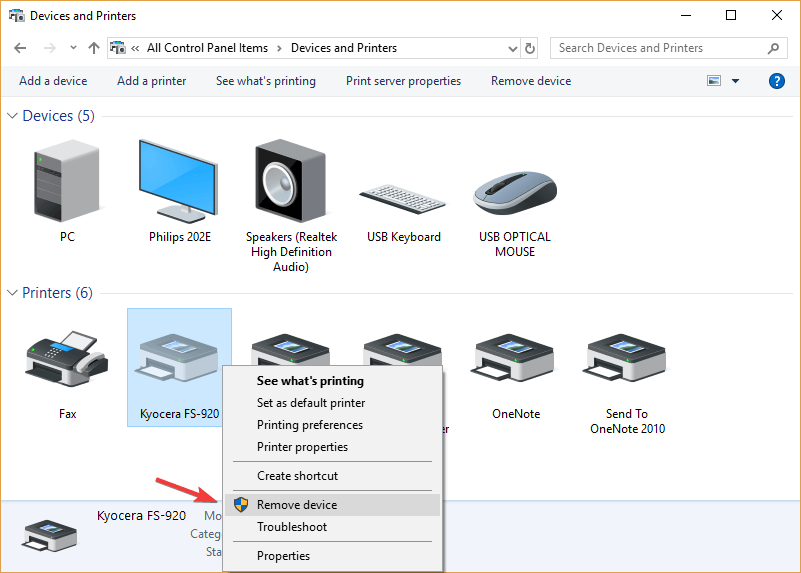The height and width of the screenshot is (573, 801).
Task: Select the OneNote printer icon
Action: pos(514,357)
